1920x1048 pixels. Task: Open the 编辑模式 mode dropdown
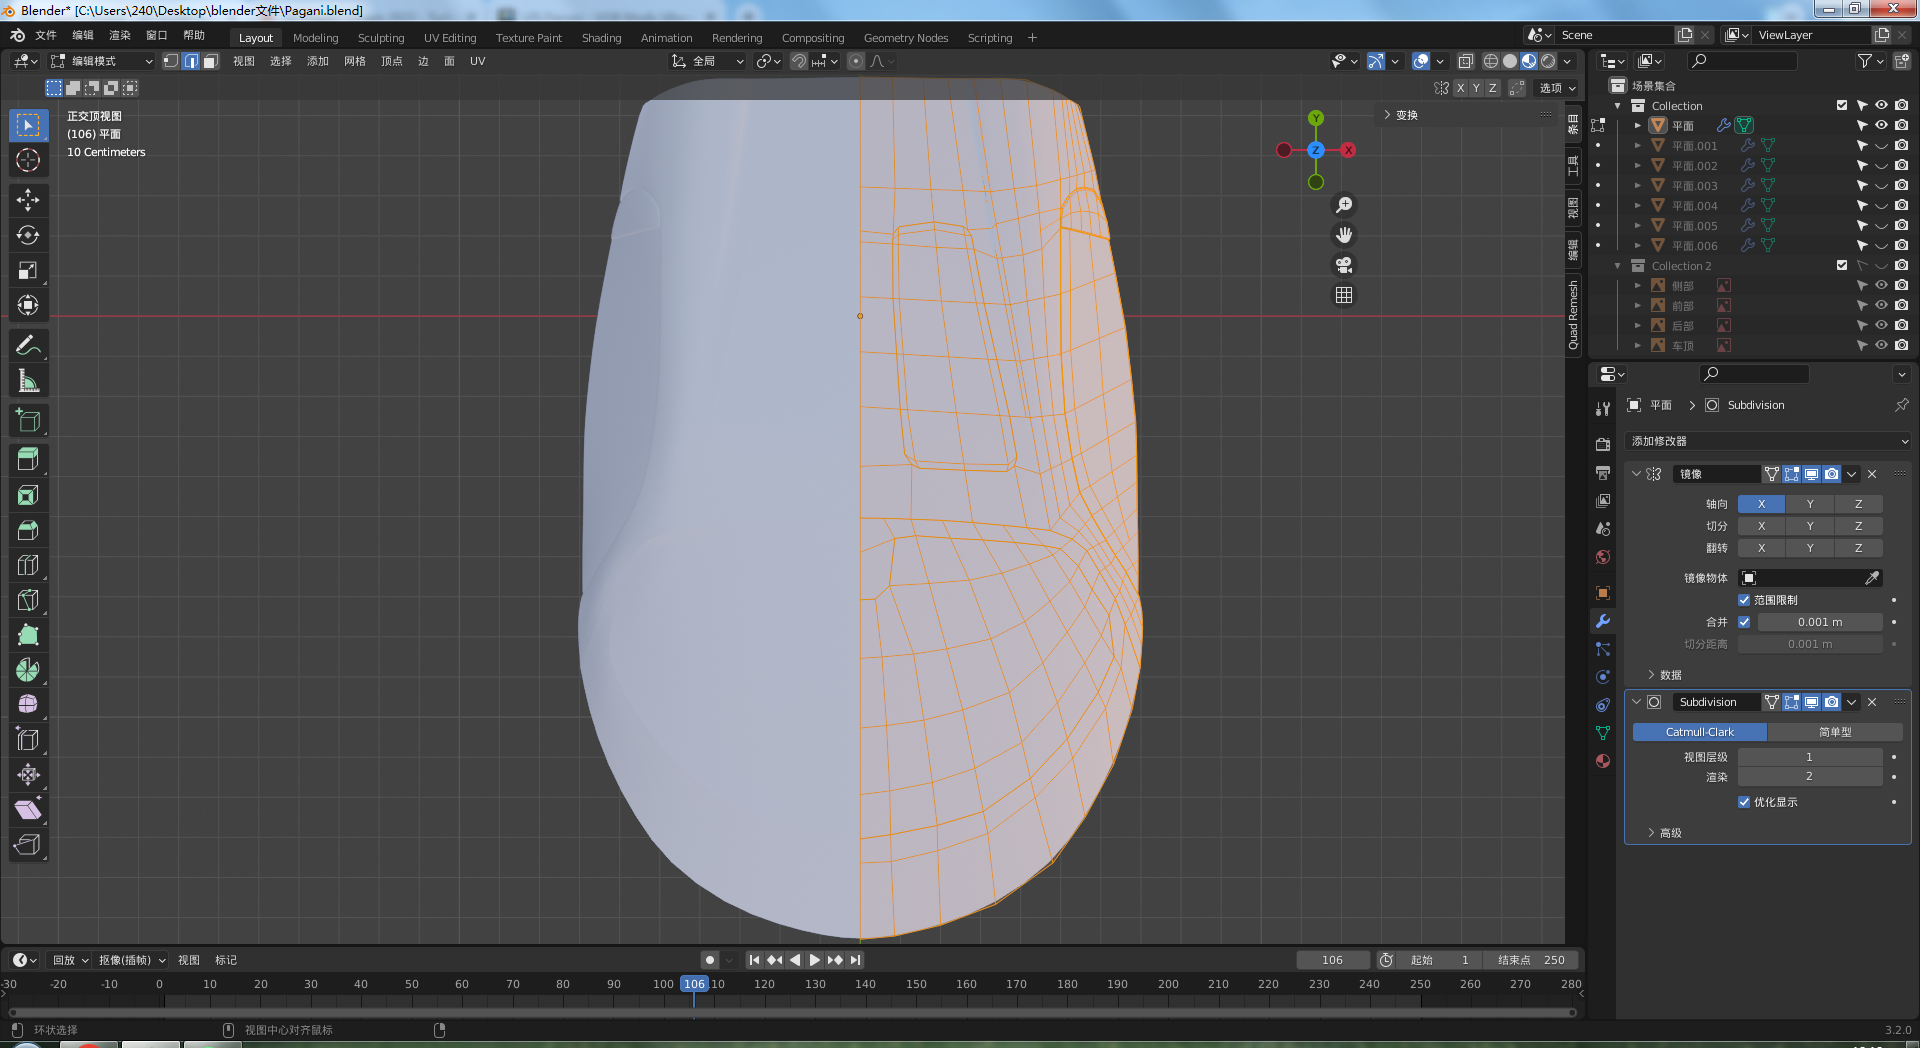tap(101, 61)
